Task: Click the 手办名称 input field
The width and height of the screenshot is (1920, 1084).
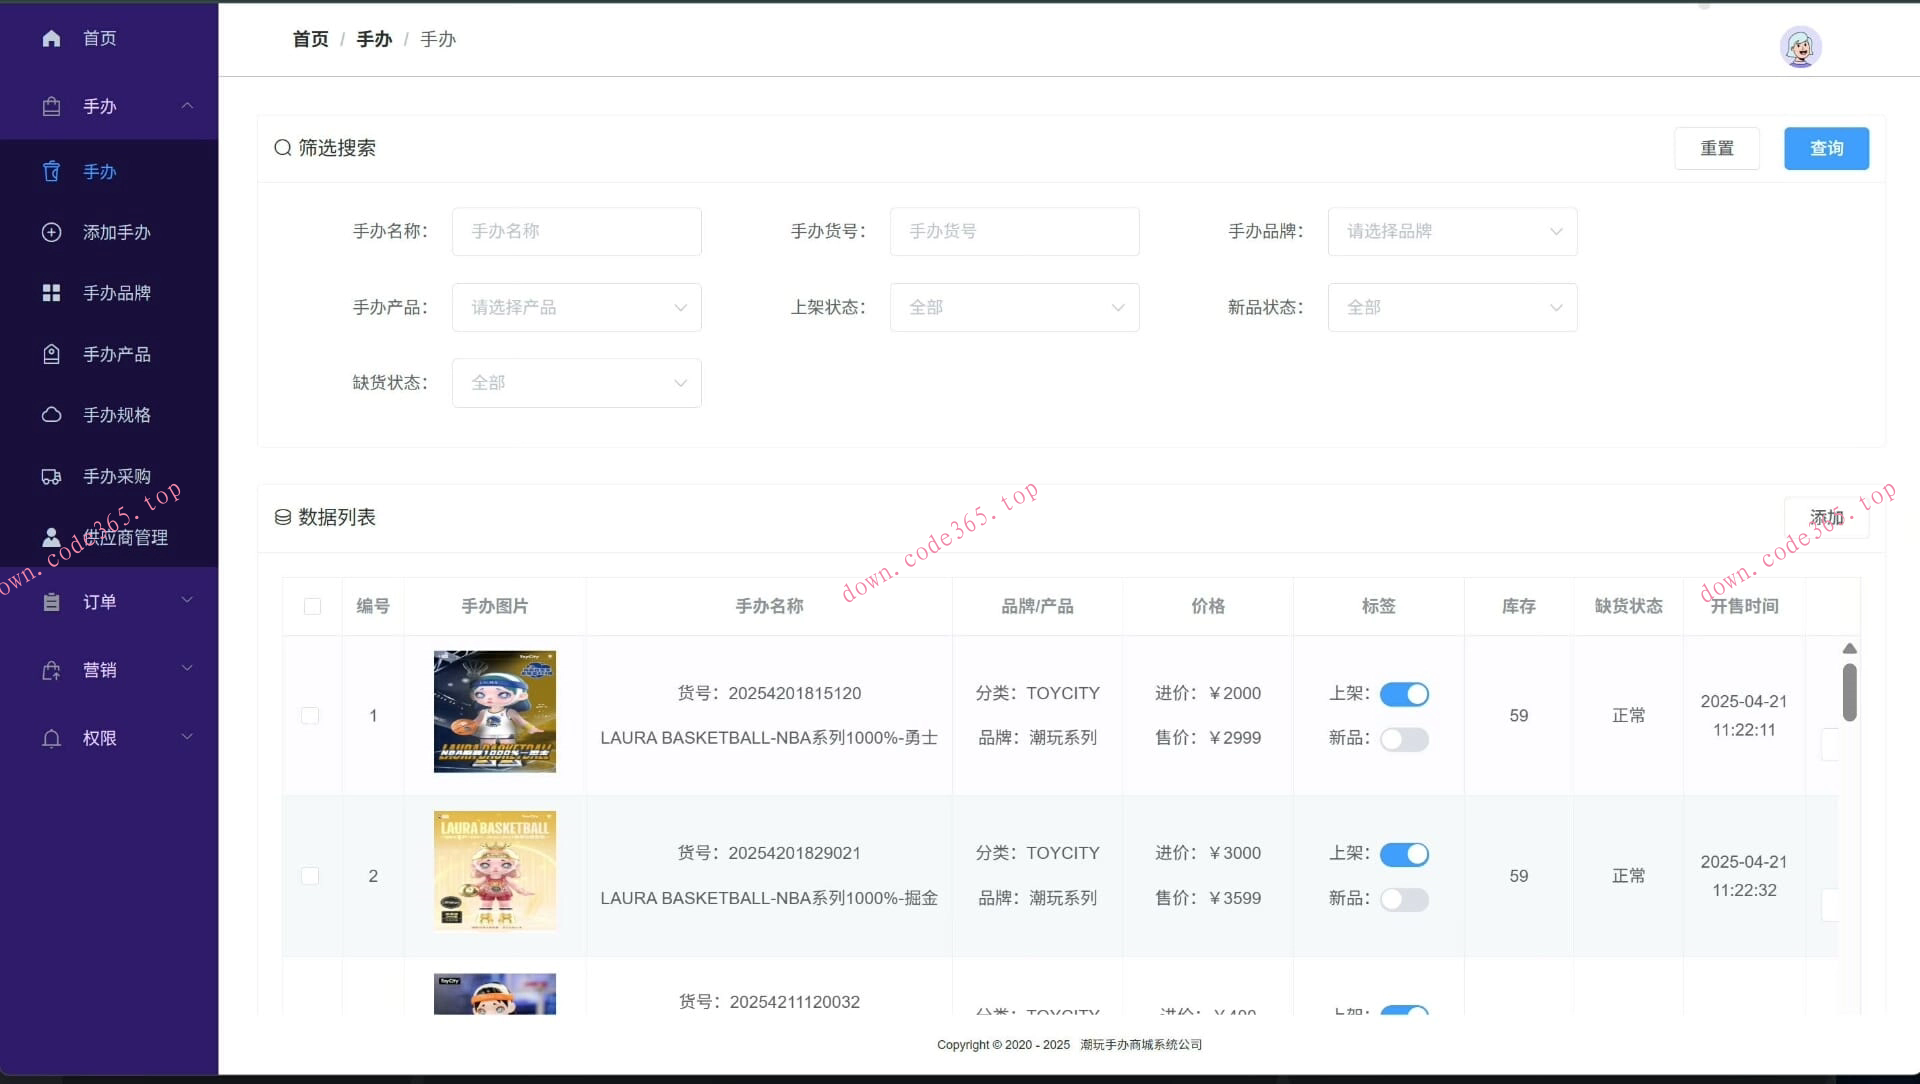Action: (576, 231)
